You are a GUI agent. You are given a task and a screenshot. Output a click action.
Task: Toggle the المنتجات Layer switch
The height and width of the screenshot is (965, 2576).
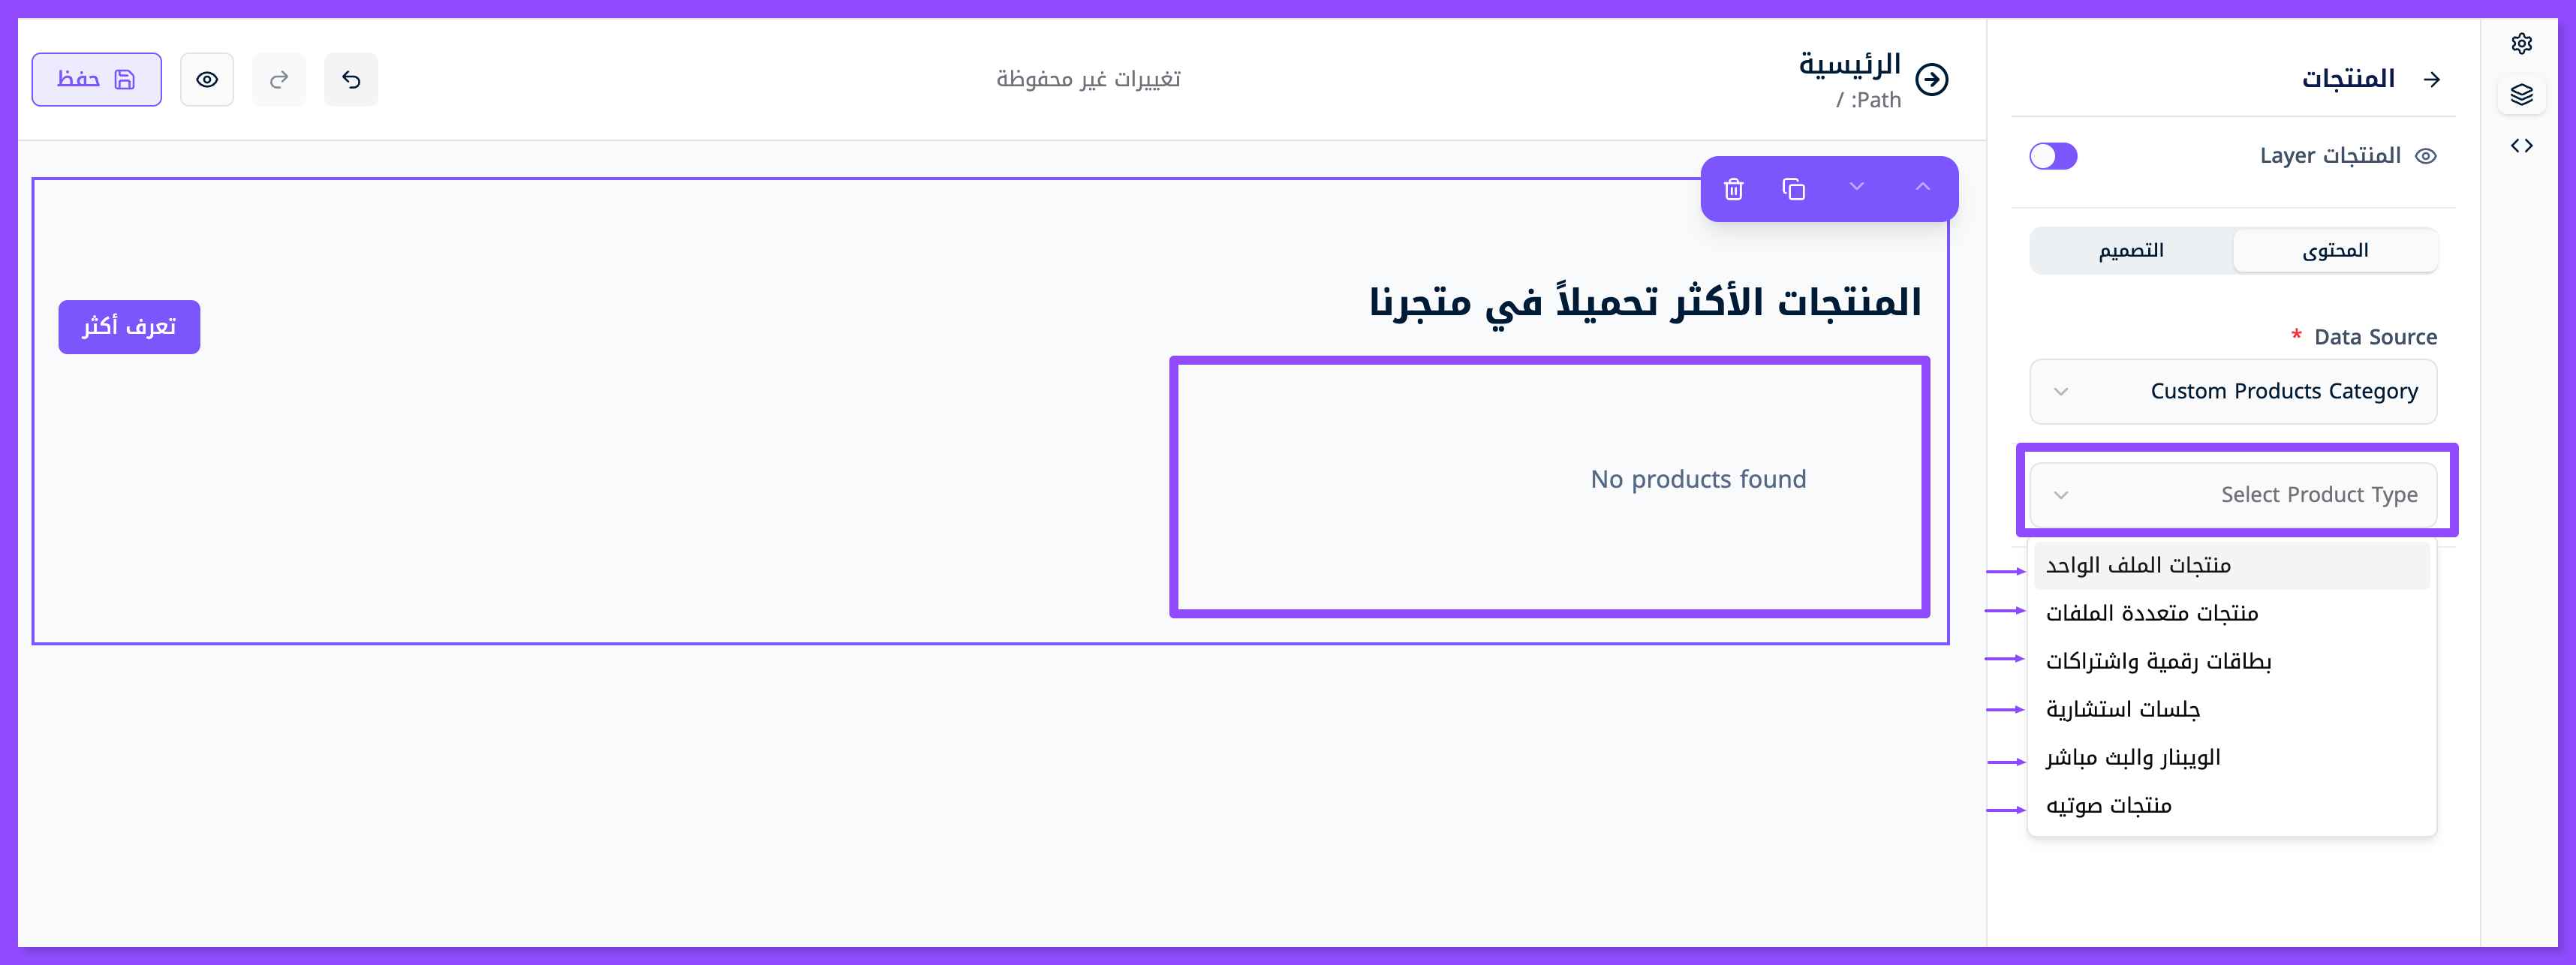[2053, 156]
